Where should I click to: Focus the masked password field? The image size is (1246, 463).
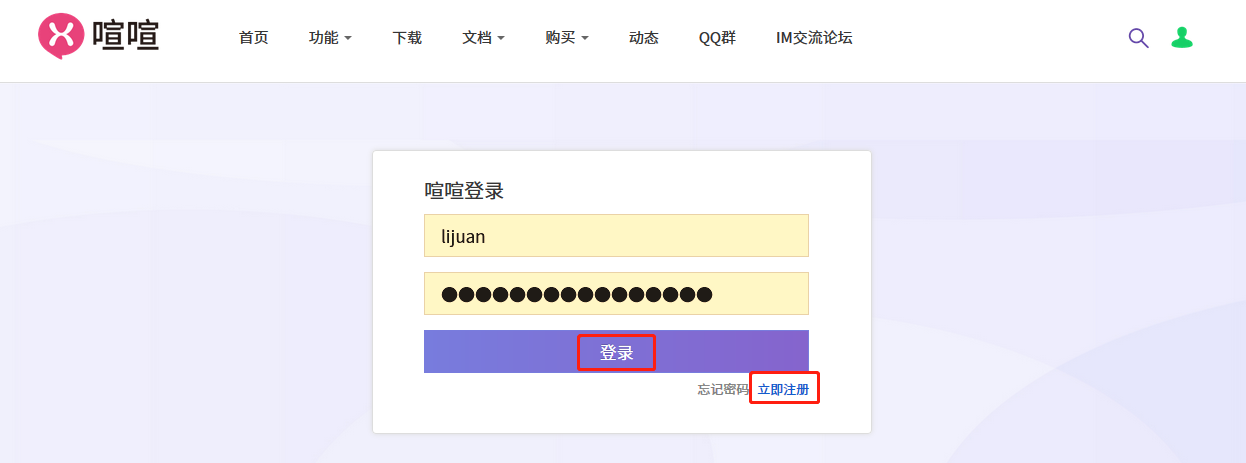pos(616,294)
